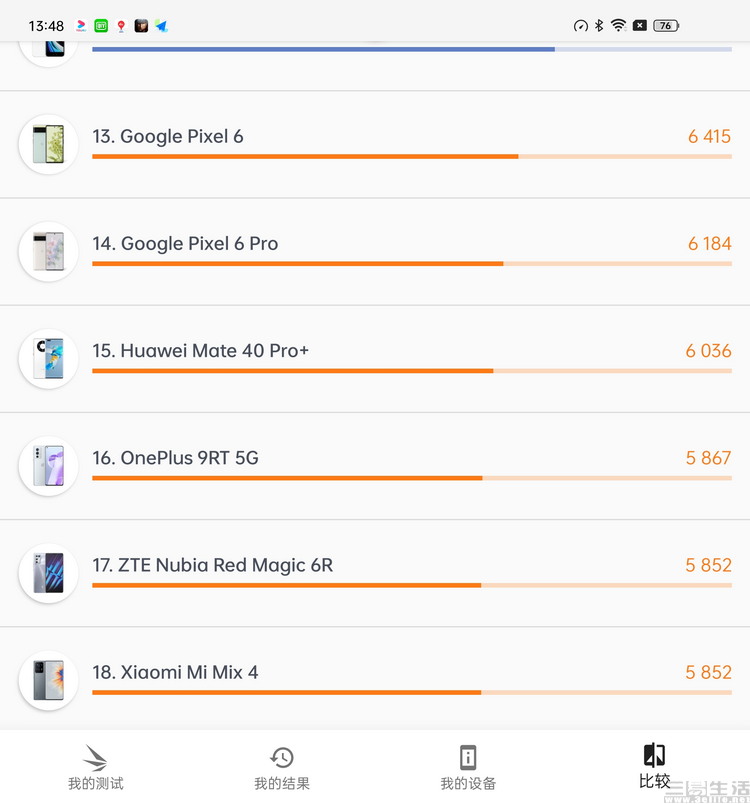Open the 我的设备 device info icon
Image resolution: width=750 pixels, height=804 pixels.
(468, 757)
